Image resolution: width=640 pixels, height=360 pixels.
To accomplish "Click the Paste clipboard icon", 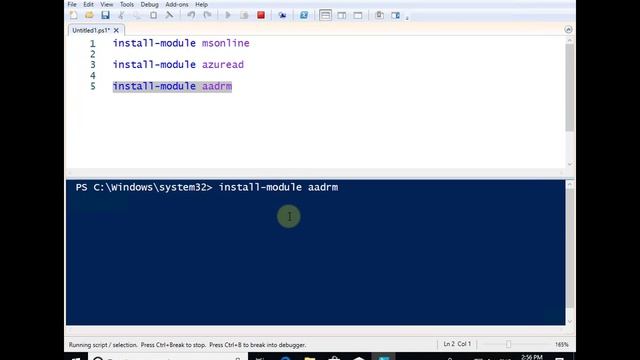I will pyautogui.click(x=153, y=16).
